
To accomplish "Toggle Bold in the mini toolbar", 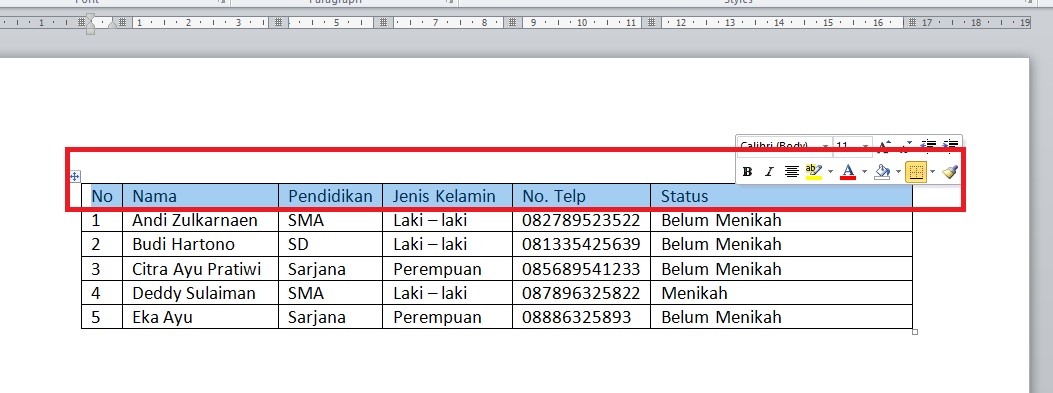I will click(747, 172).
